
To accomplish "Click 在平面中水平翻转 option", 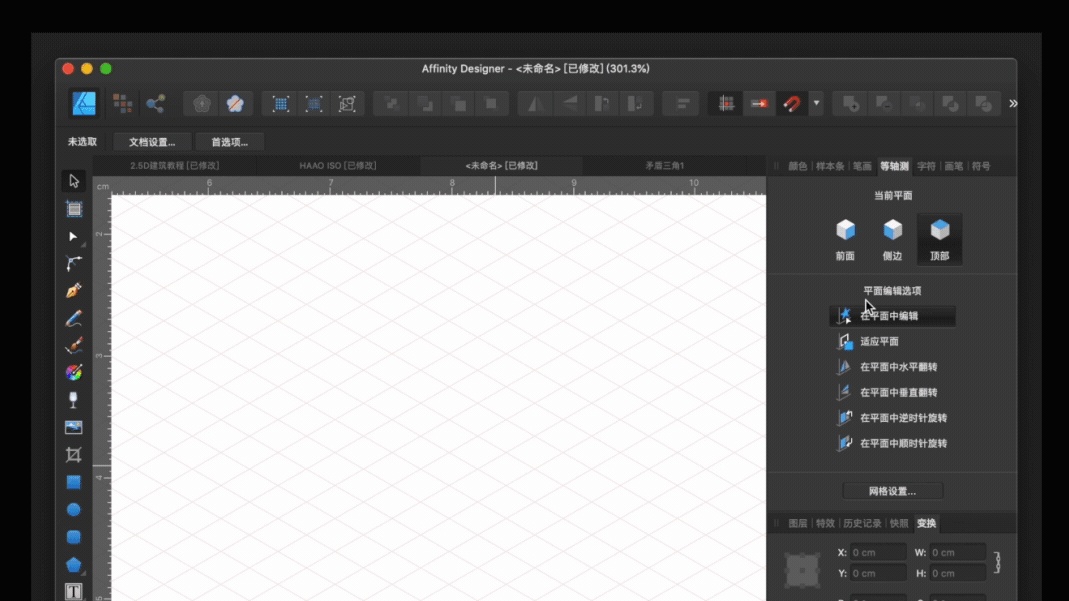I will point(892,367).
